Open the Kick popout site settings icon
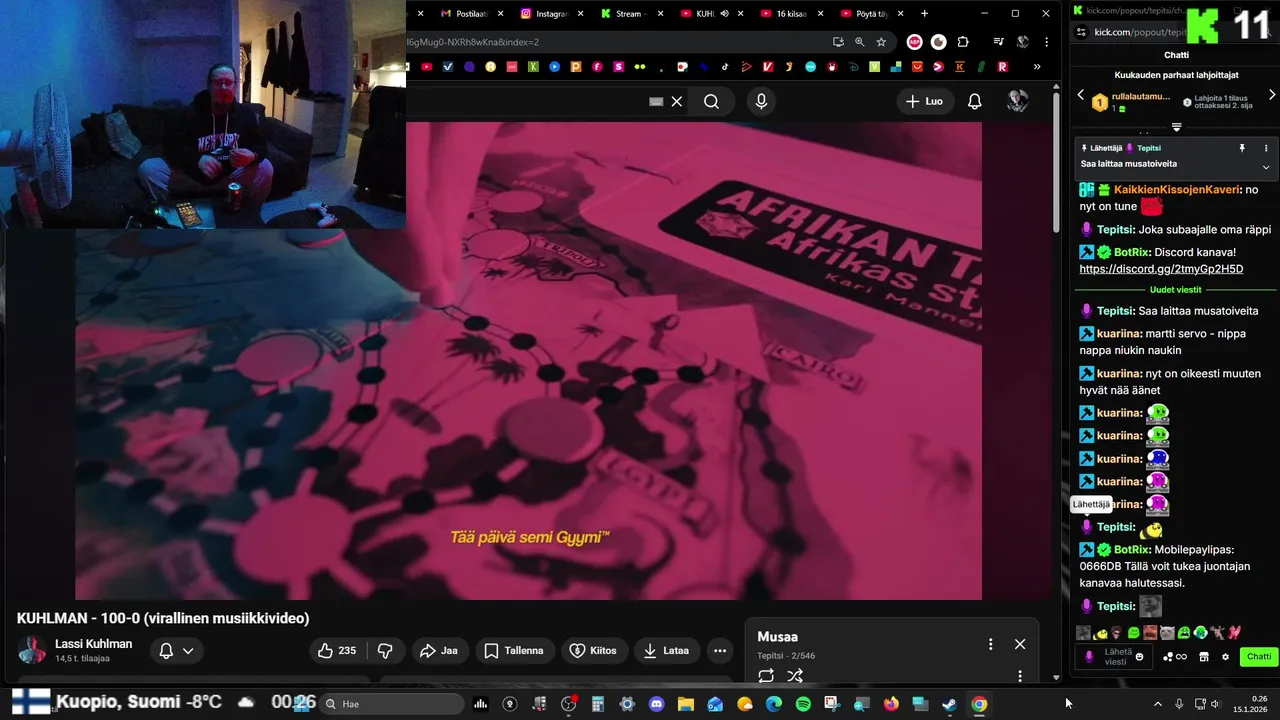 [x=1081, y=32]
